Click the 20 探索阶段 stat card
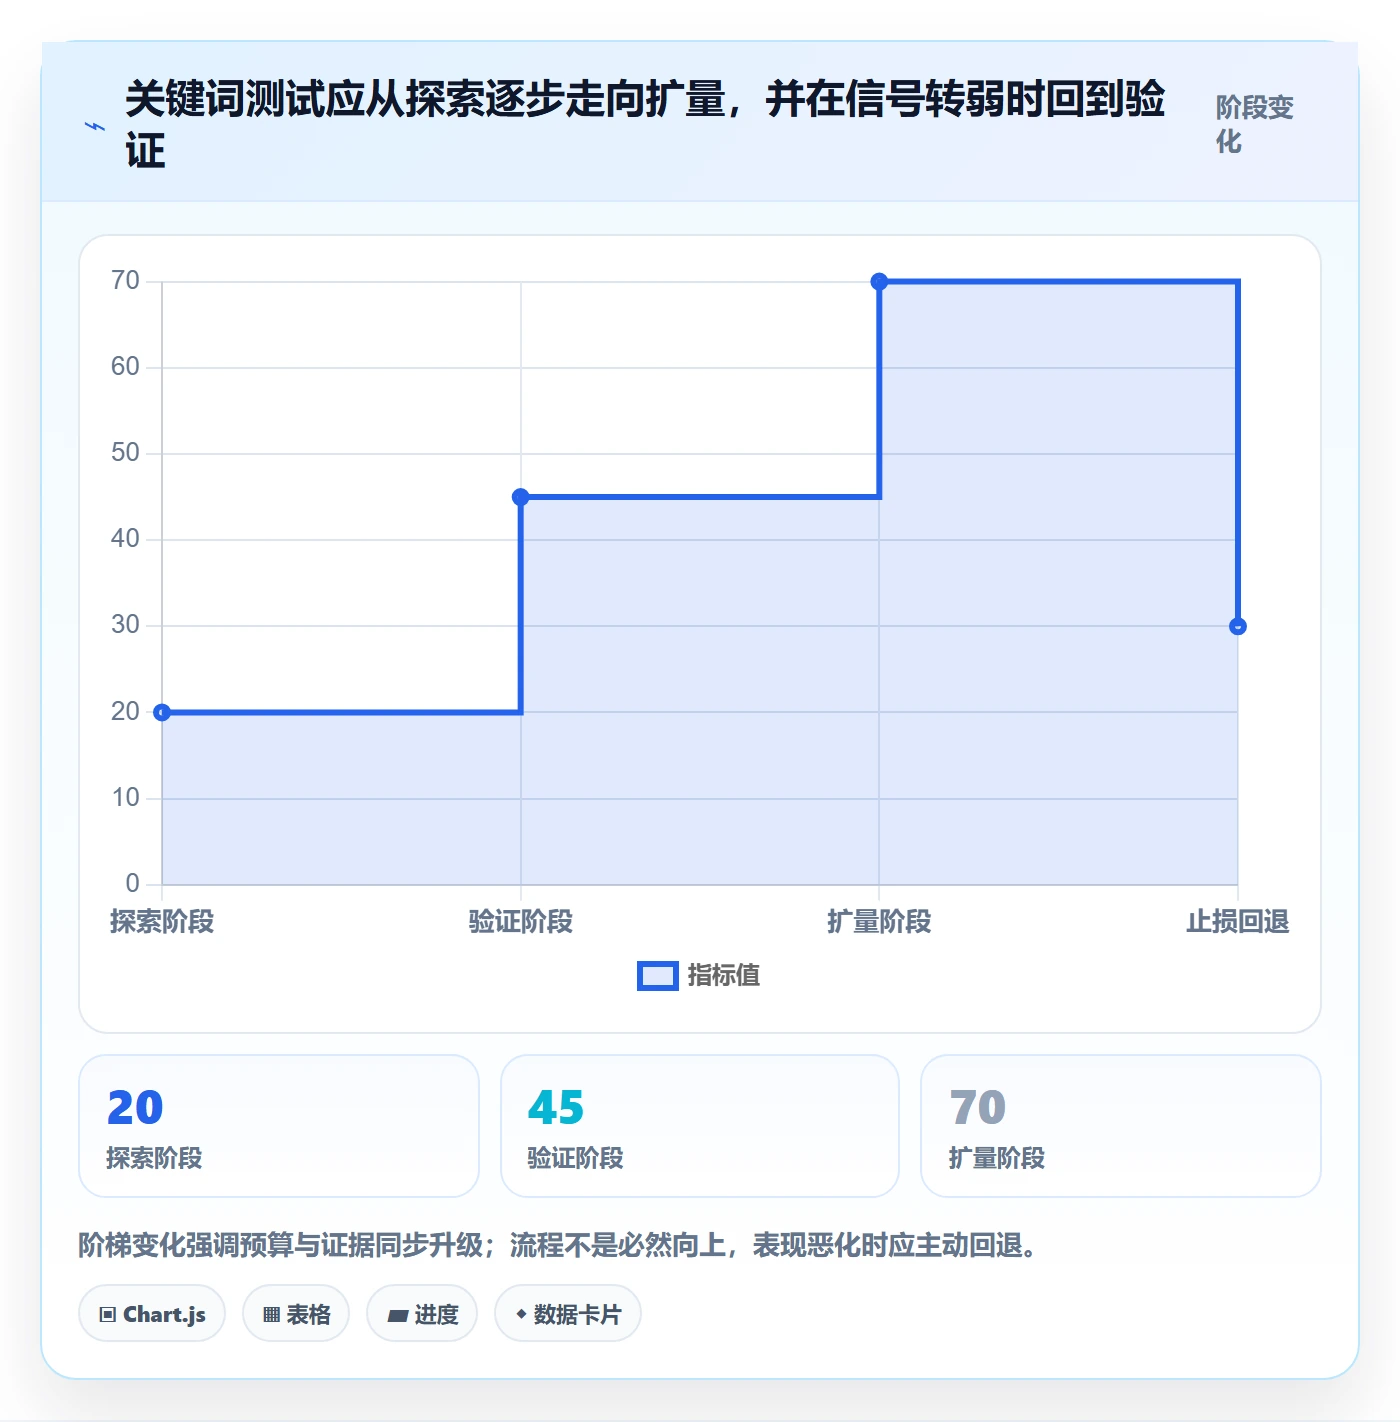The image size is (1400, 1422). pyautogui.click(x=279, y=1126)
